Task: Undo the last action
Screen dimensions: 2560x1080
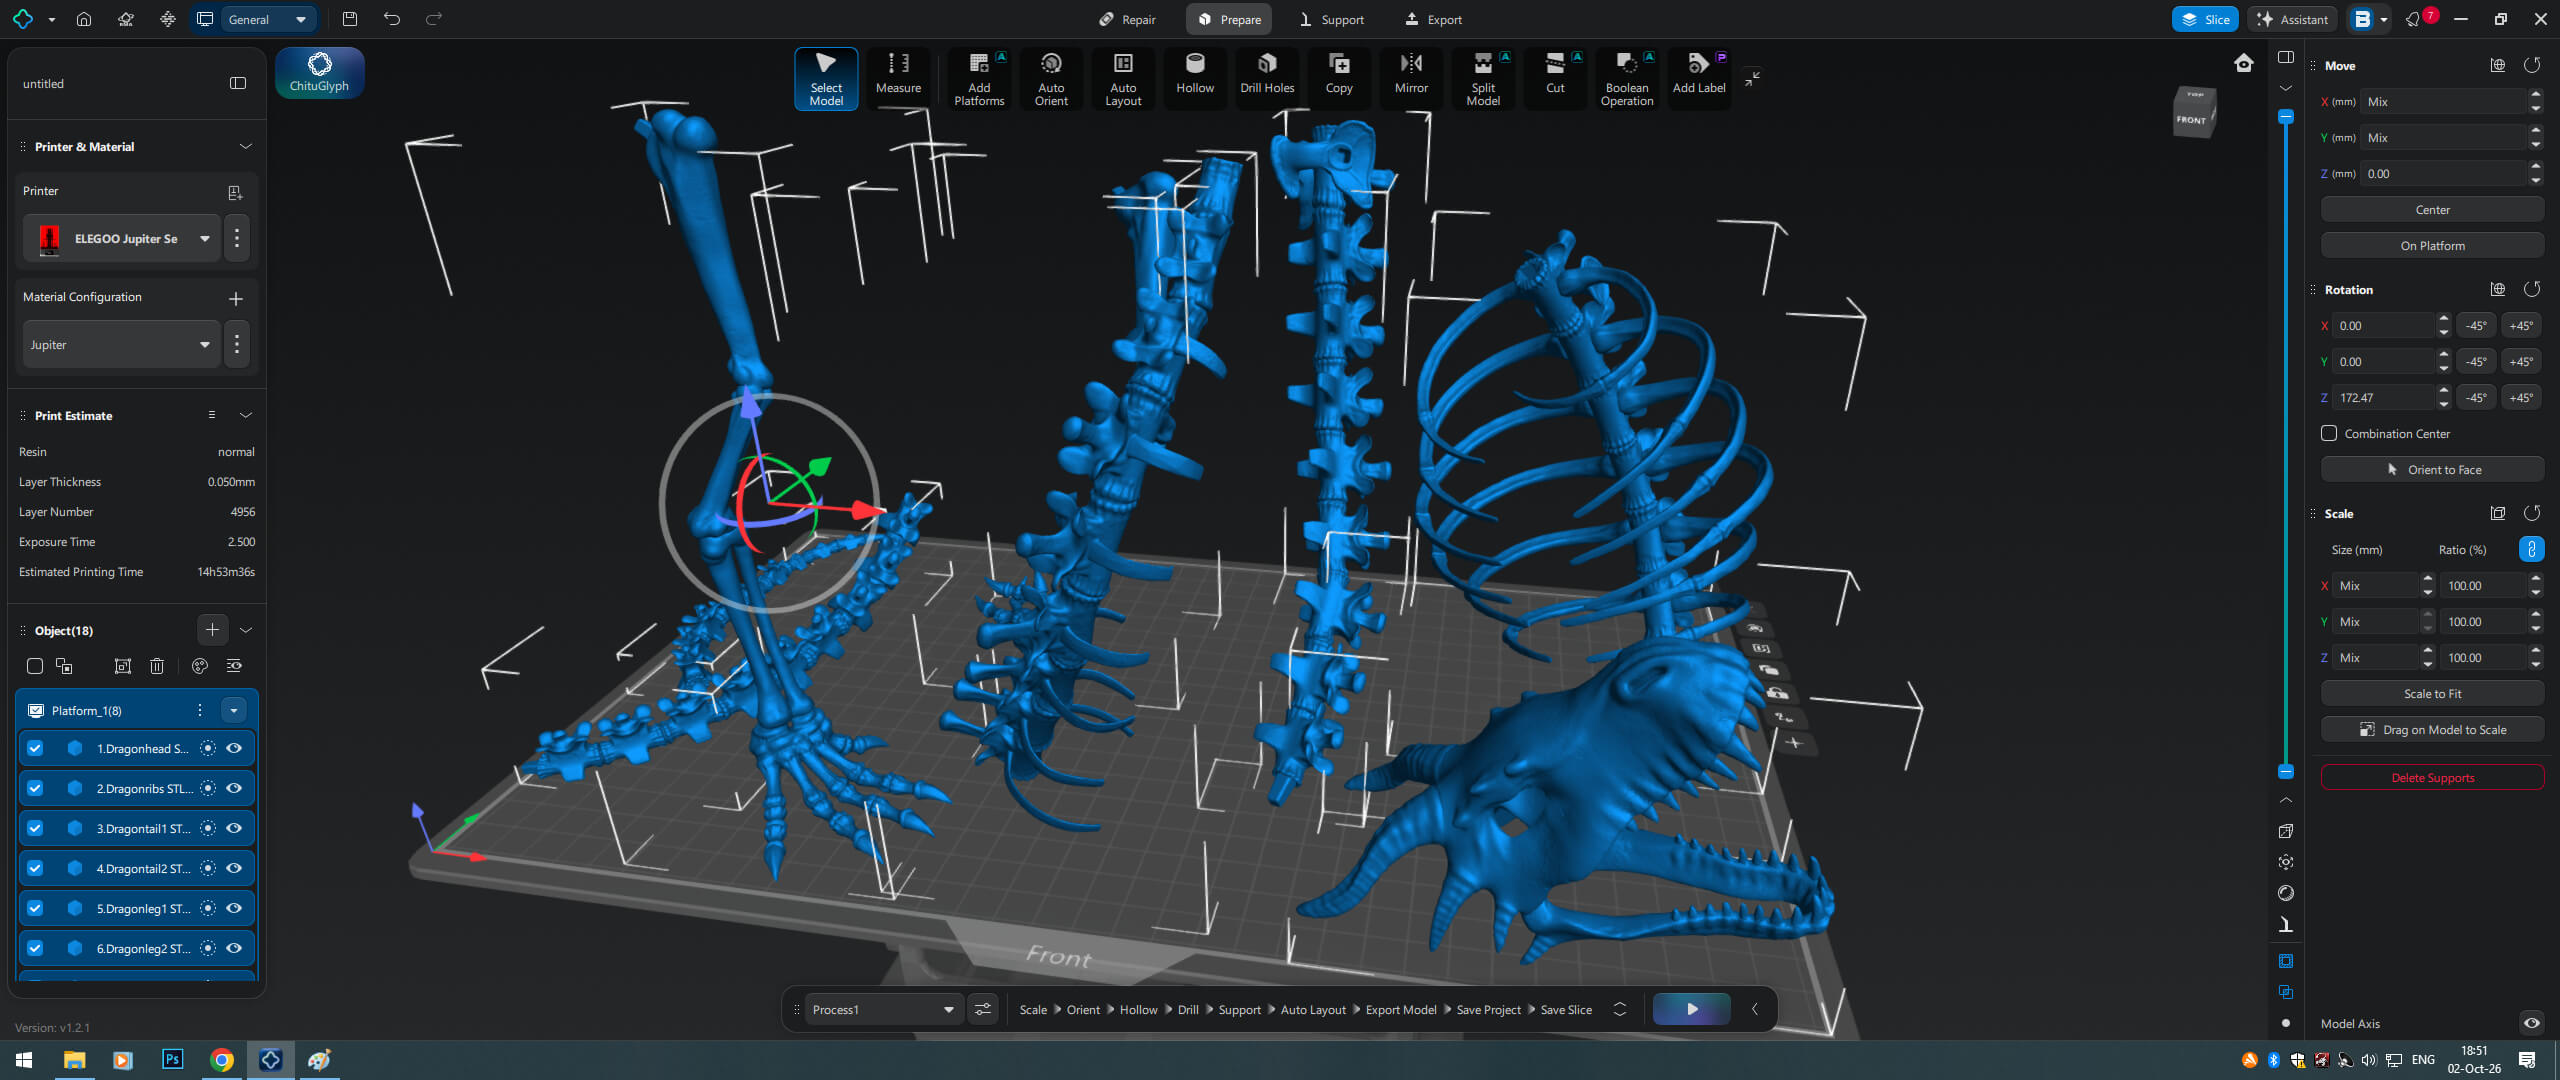Action: click(391, 19)
